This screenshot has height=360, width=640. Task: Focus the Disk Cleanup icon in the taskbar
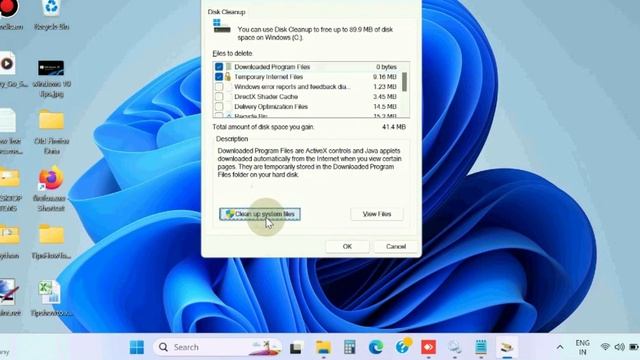point(507,347)
